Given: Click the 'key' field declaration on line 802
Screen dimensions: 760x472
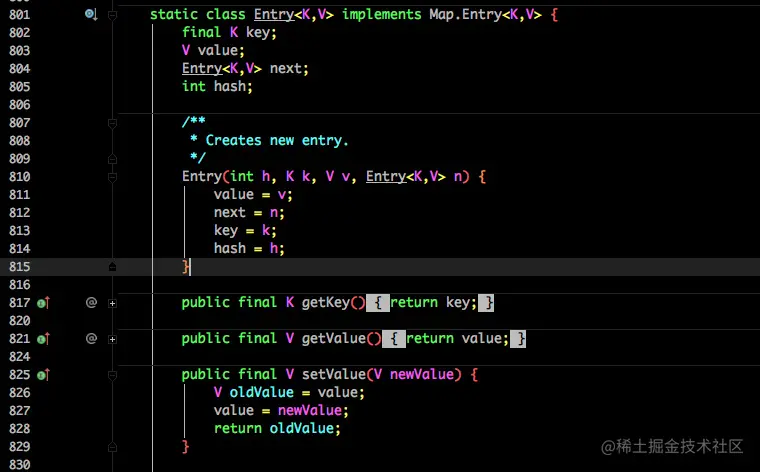Looking at the screenshot, I should coord(258,32).
